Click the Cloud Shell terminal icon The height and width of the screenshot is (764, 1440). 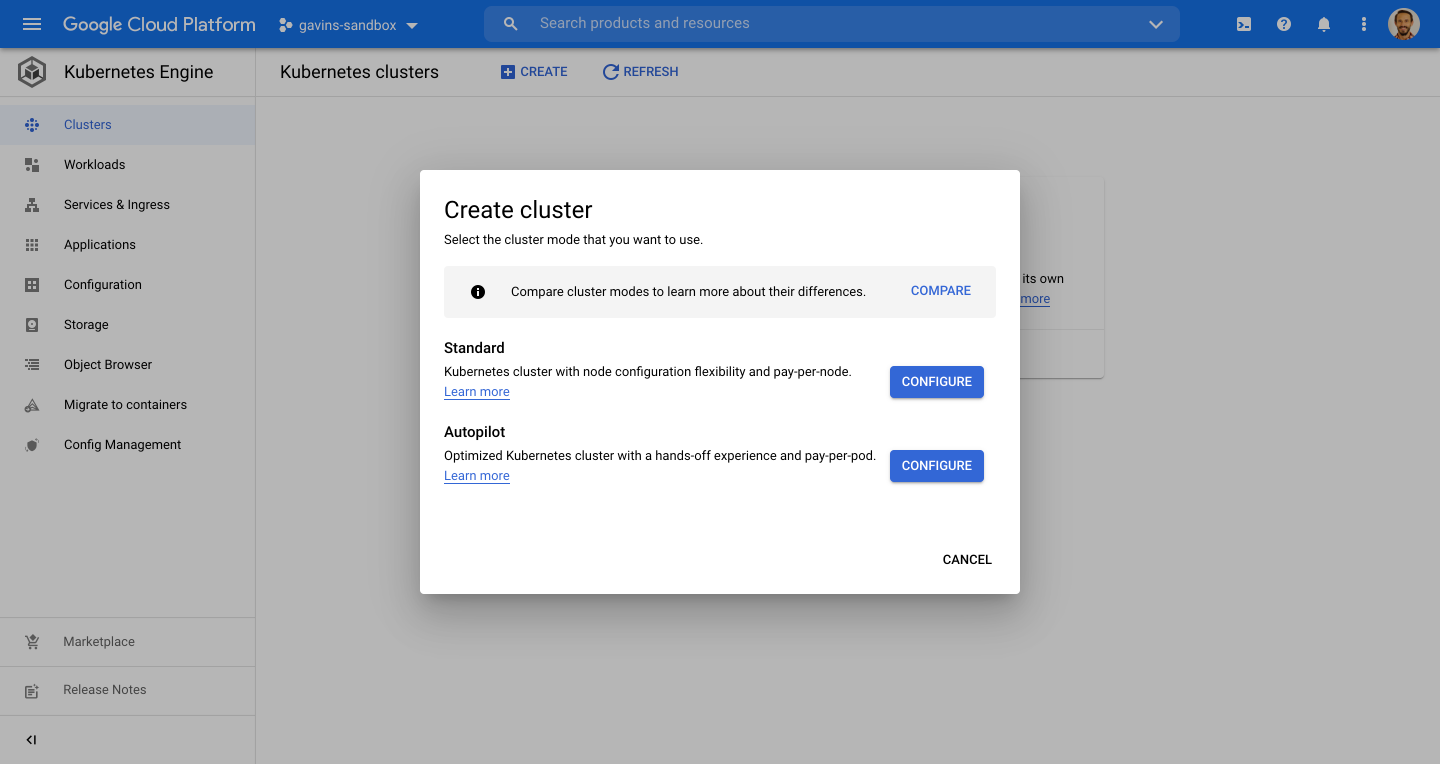point(1244,24)
